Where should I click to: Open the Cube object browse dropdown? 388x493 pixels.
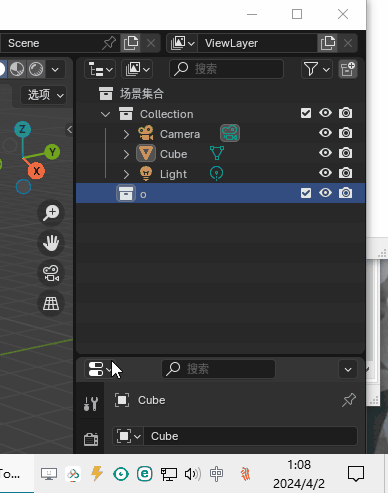tap(128, 436)
